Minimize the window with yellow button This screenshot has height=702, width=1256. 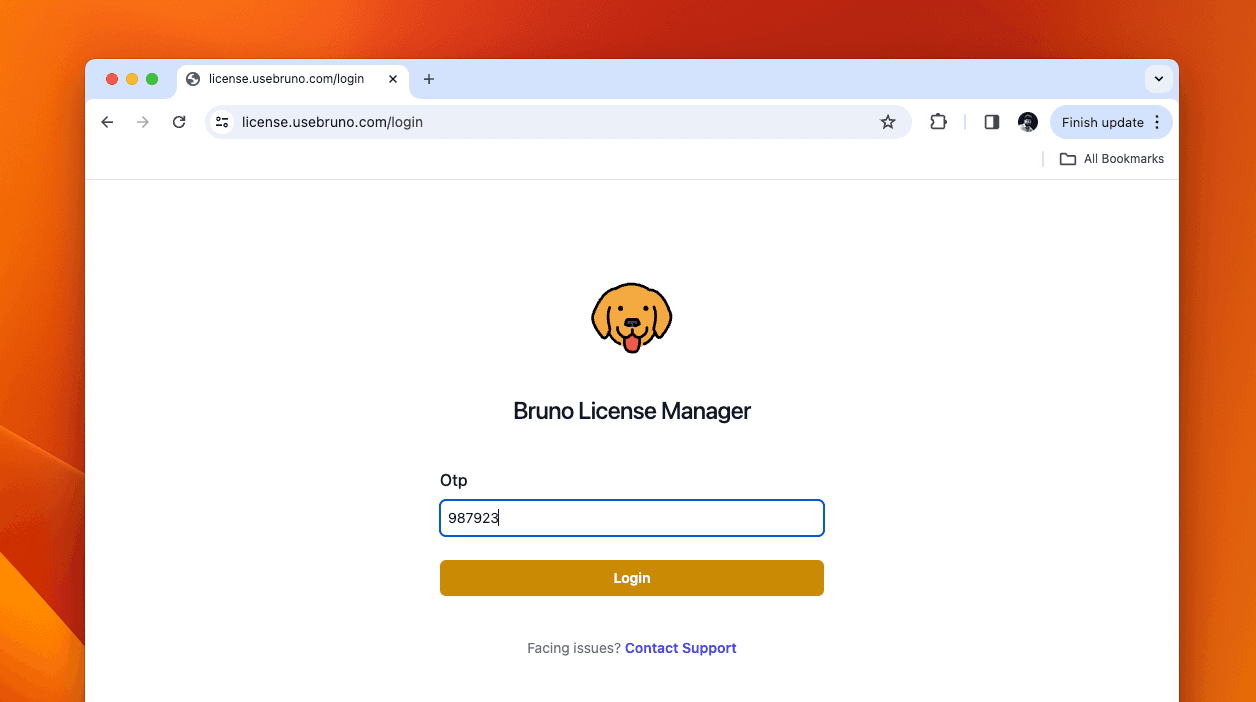(x=132, y=79)
